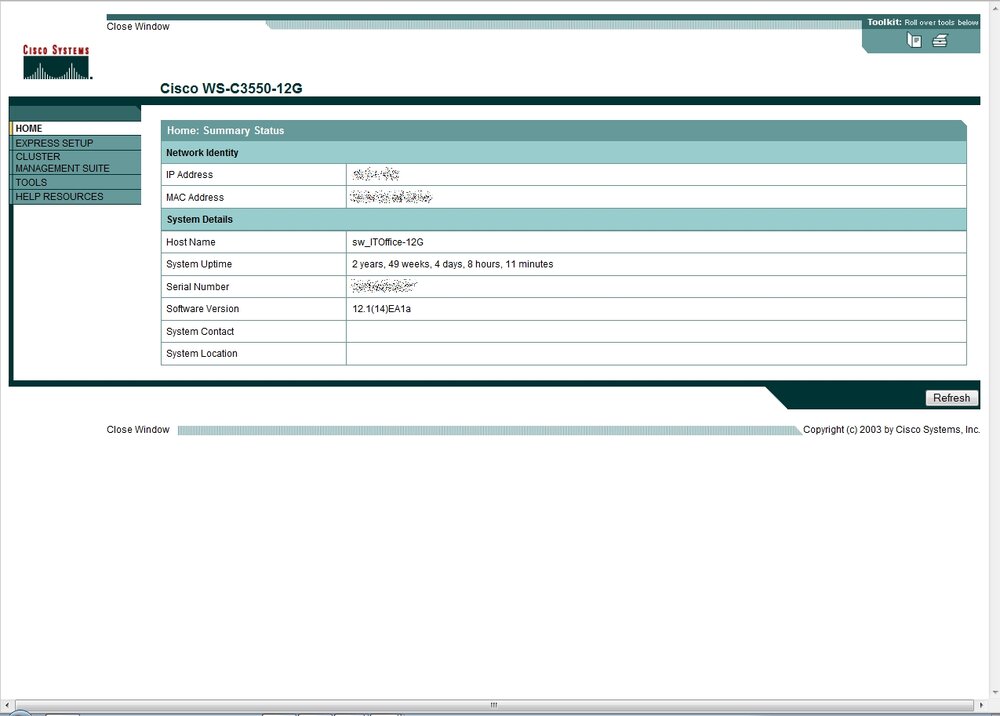Click software version value '12.1(14)EA1a'
The image size is (1000, 716).
(x=381, y=309)
